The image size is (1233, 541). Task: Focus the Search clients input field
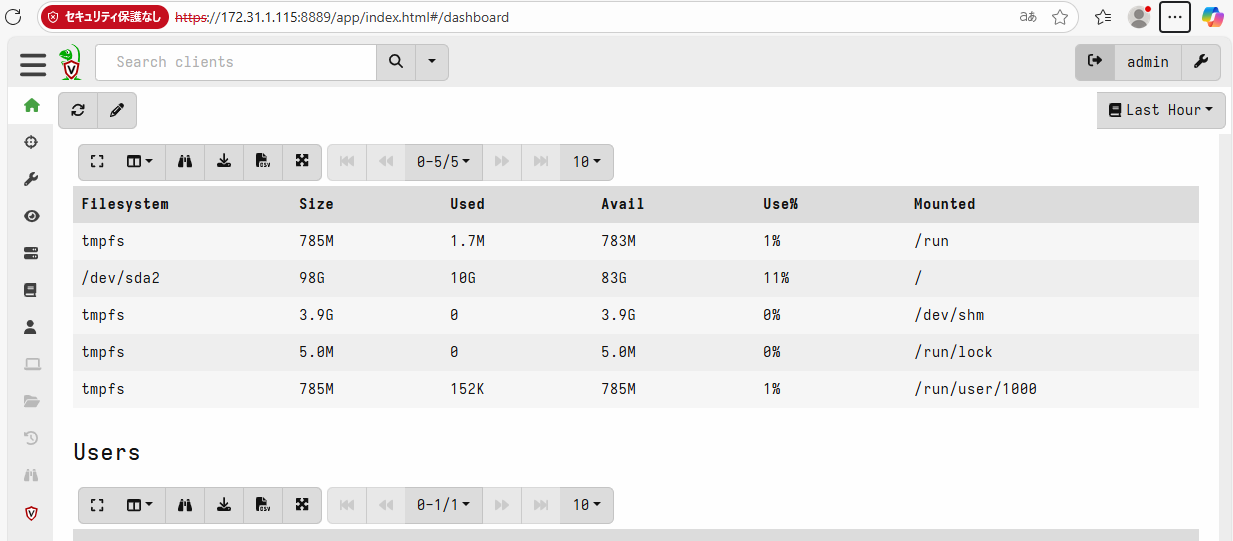pyautogui.click(x=236, y=62)
